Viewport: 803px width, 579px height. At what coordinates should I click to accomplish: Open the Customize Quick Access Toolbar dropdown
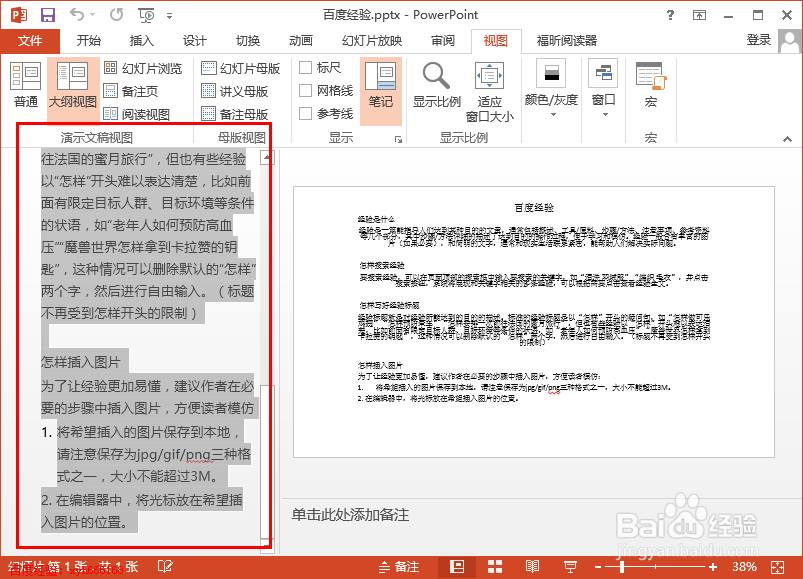169,16
